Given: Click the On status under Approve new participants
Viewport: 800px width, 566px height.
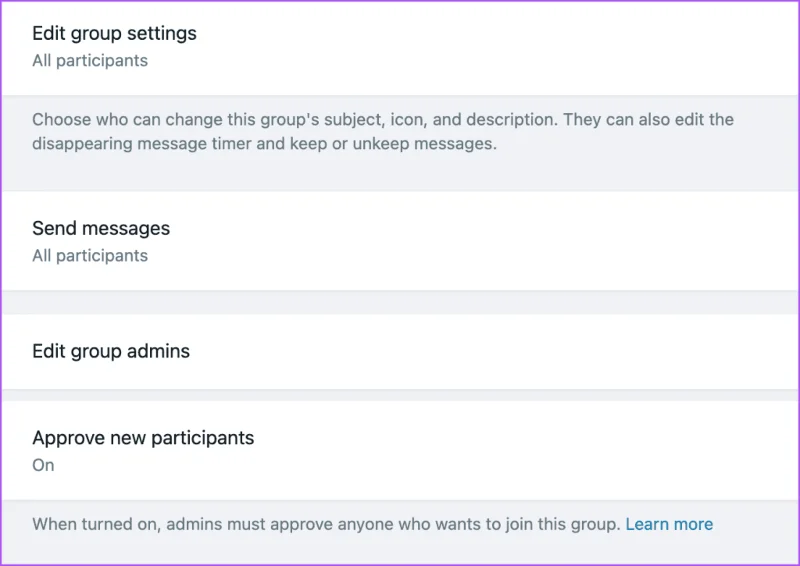Looking at the screenshot, I should click(43, 465).
